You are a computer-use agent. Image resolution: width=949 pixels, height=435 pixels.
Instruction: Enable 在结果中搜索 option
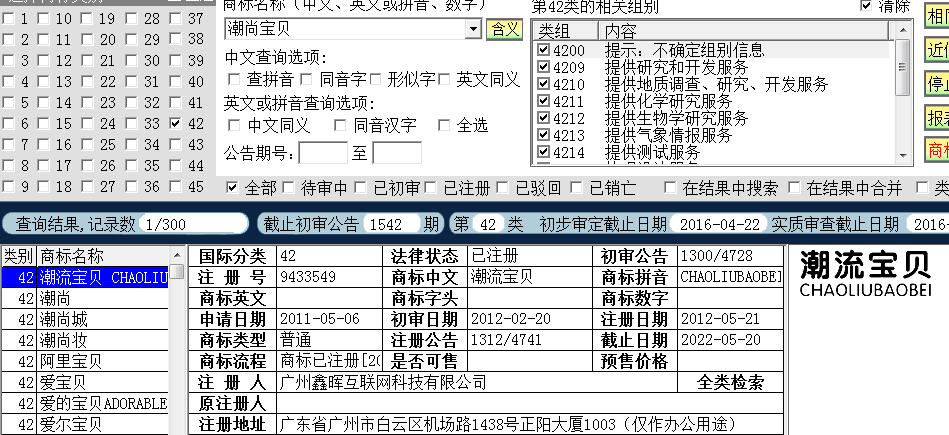[670, 188]
